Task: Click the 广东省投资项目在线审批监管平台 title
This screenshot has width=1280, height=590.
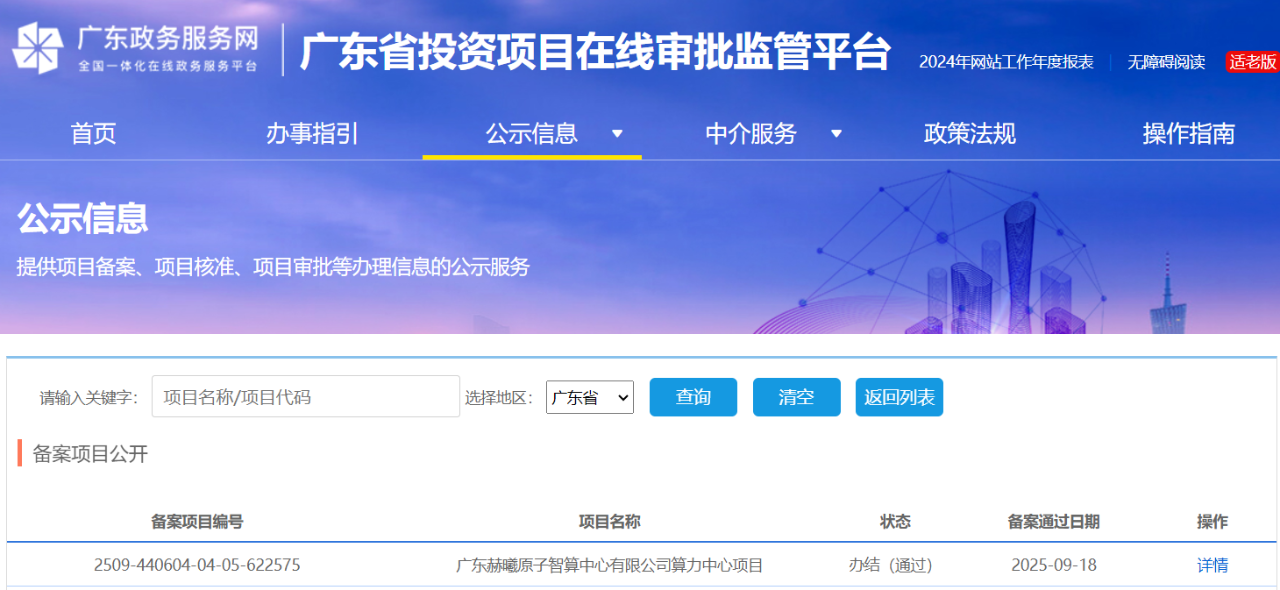Action: [595, 52]
